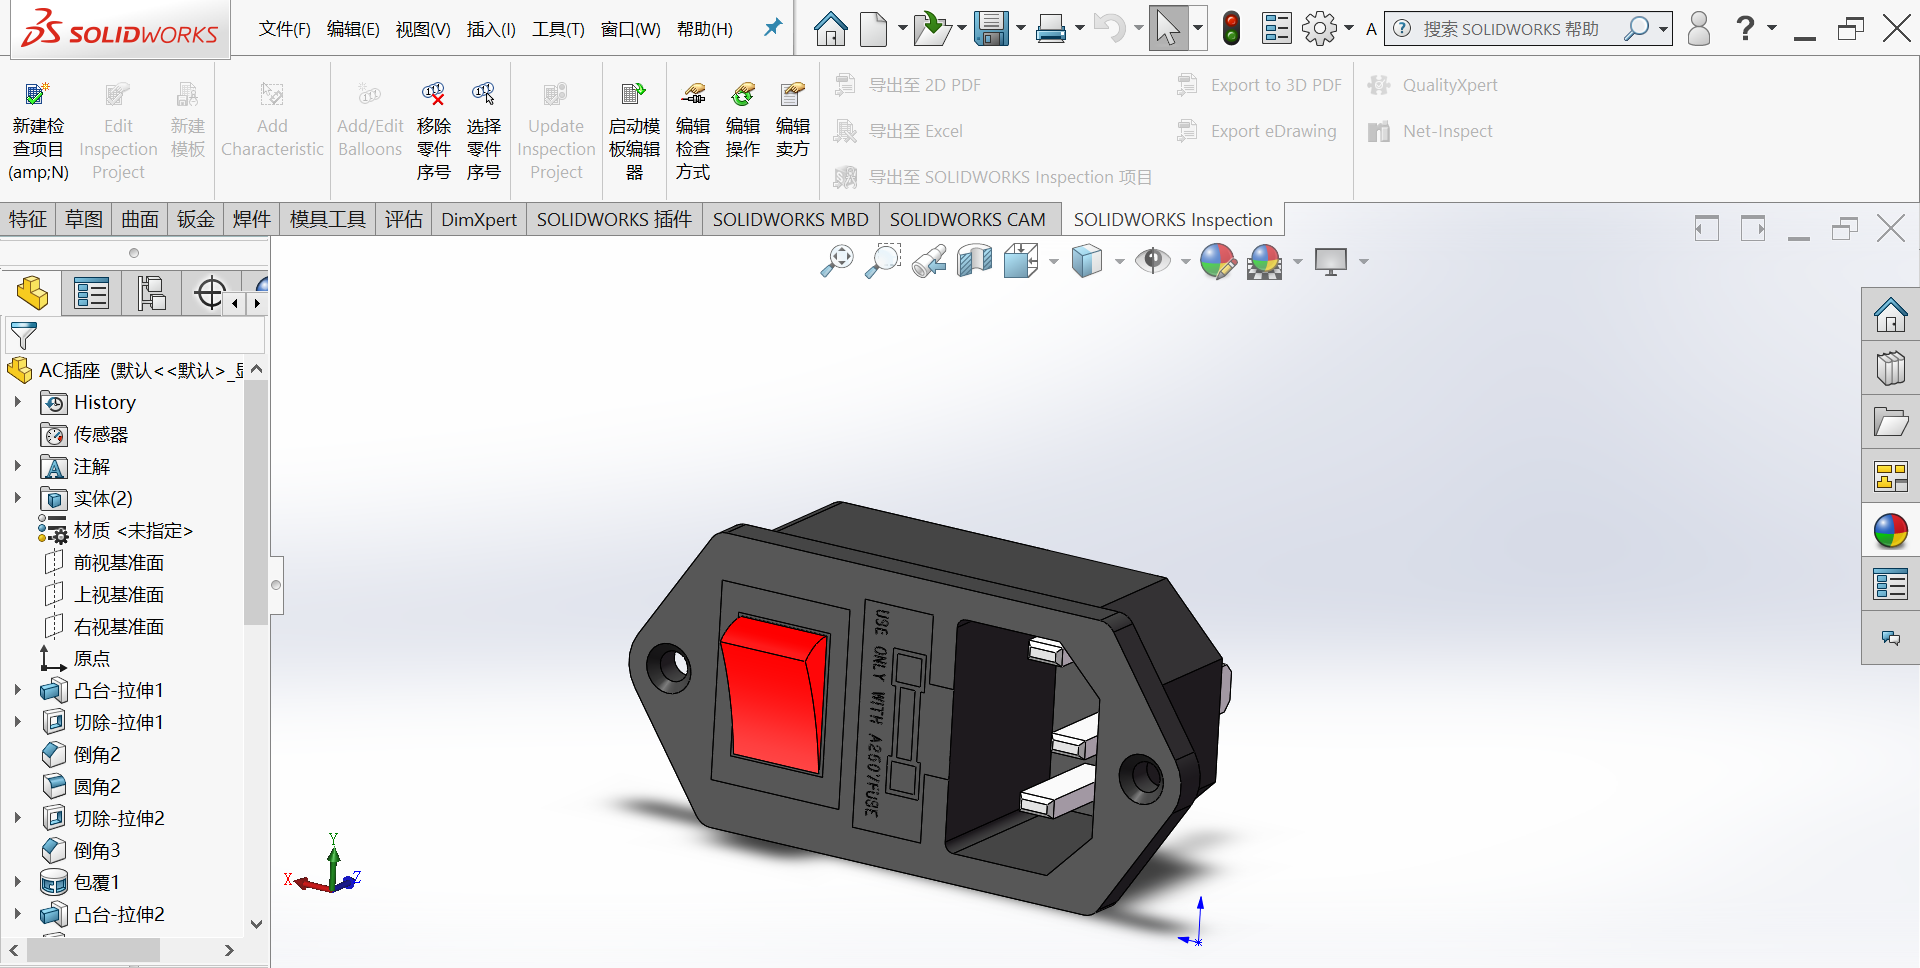Open the Design Library in the task pane
The image size is (1920, 968).
(1890, 369)
